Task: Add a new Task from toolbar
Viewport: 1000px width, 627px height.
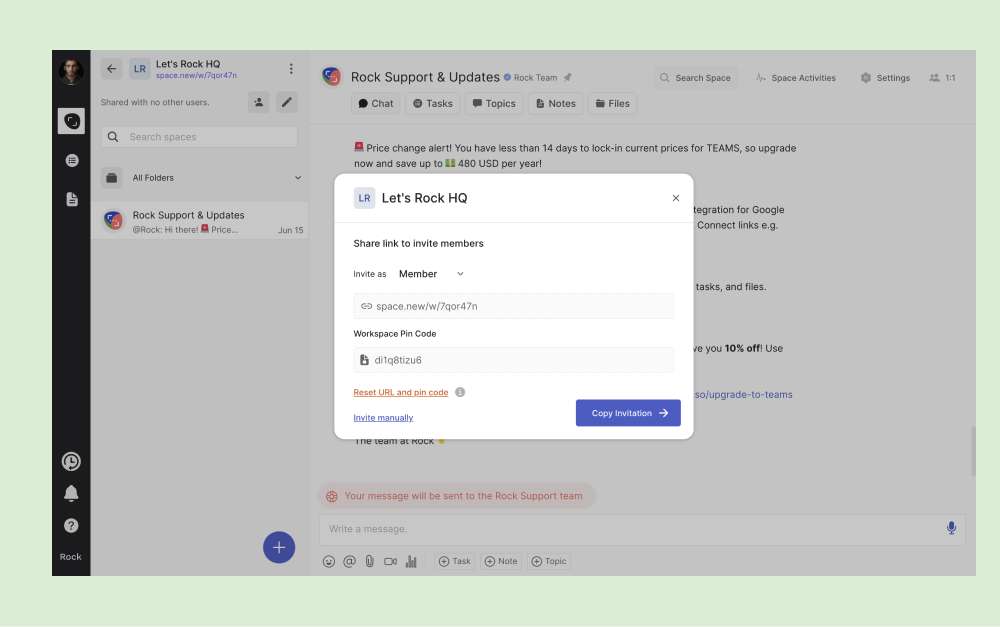Action: click(454, 561)
